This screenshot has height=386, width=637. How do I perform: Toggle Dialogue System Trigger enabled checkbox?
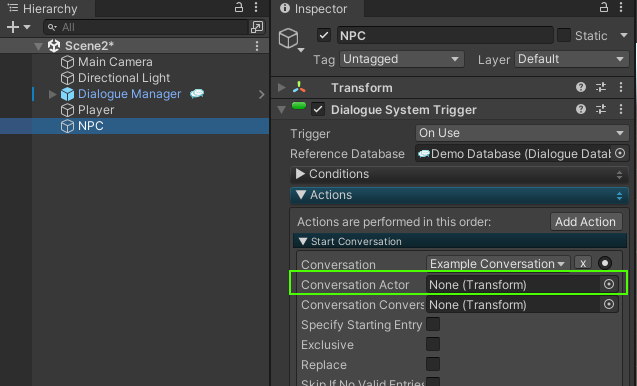pos(318,109)
